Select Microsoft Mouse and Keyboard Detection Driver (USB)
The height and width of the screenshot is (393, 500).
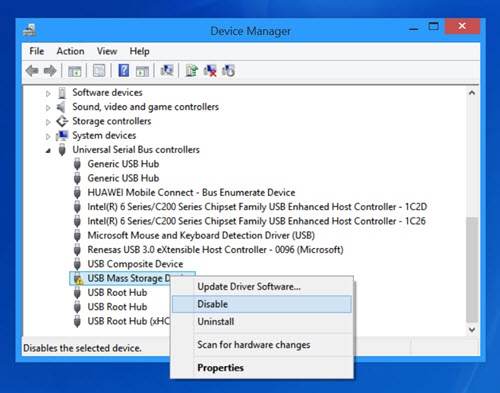pyautogui.click(x=201, y=235)
